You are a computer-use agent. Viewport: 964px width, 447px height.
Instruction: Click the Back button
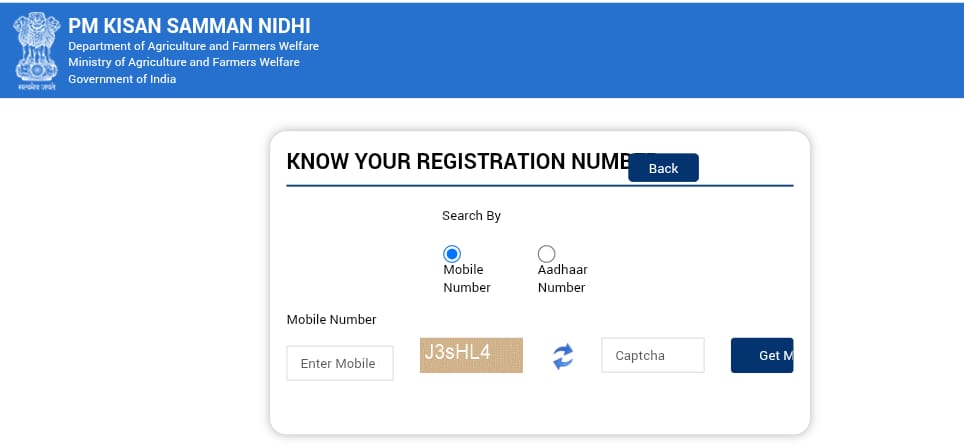coord(663,168)
